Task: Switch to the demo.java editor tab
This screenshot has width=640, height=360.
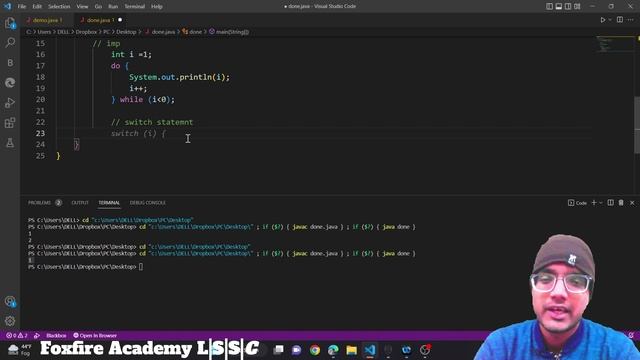Action: coord(47,20)
